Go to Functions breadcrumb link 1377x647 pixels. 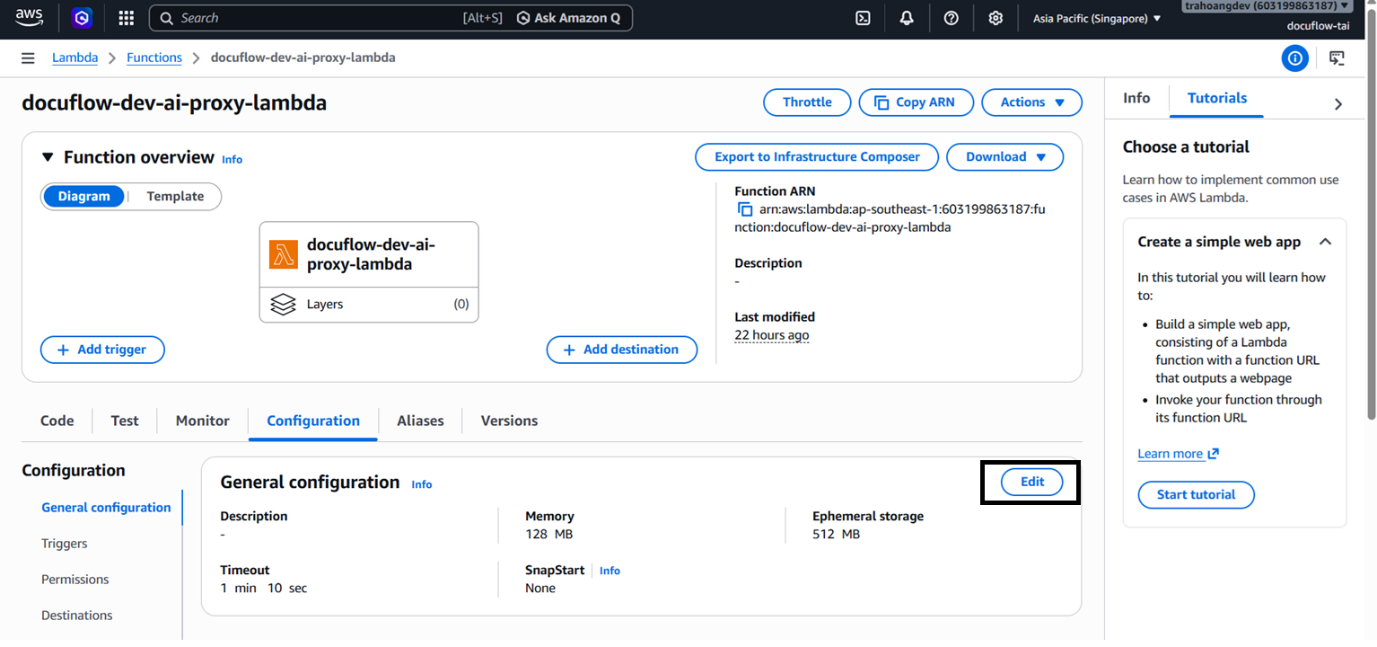pyautogui.click(x=154, y=58)
